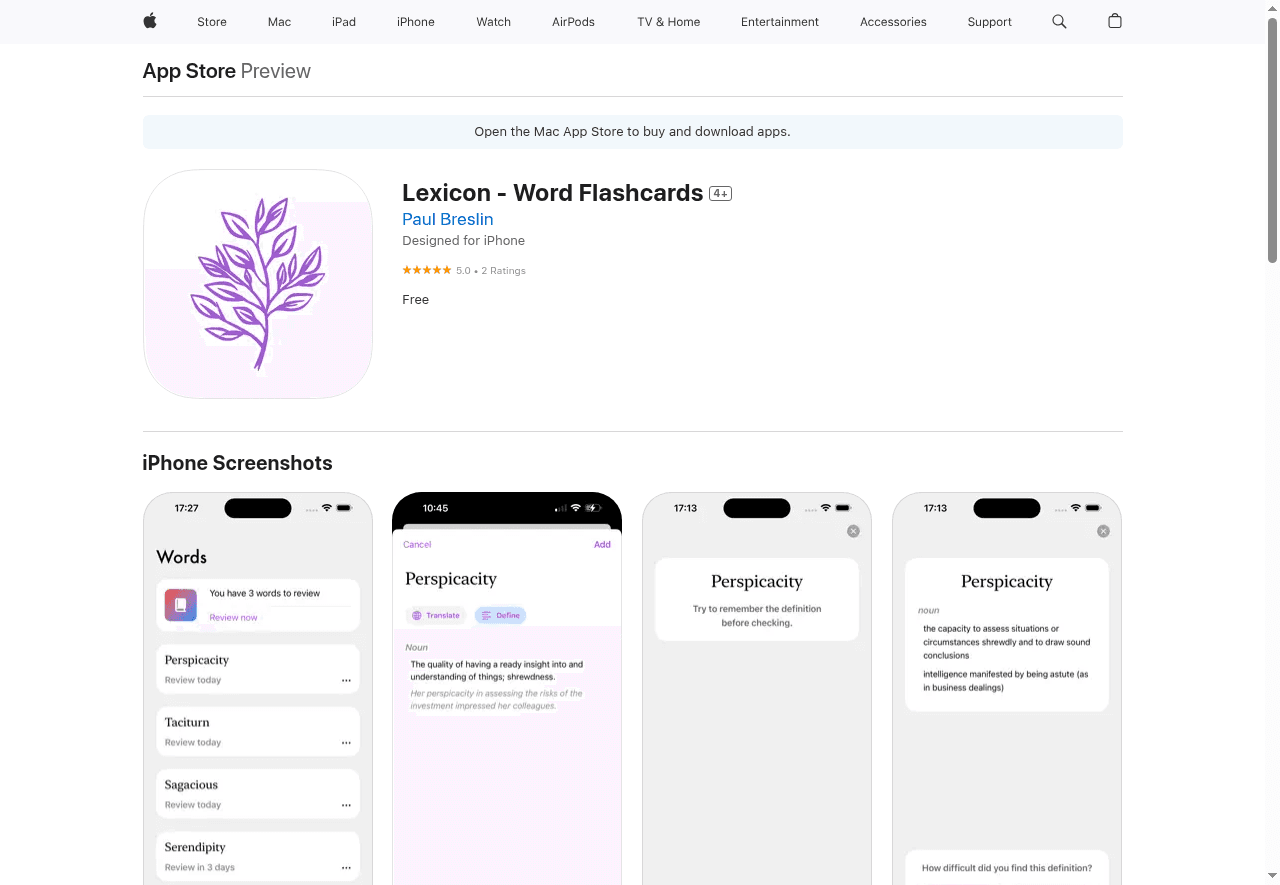This screenshot has width=1280, height=885.
Task: Click the dismiss X on the fourth screenshot
Action: 1103,531
